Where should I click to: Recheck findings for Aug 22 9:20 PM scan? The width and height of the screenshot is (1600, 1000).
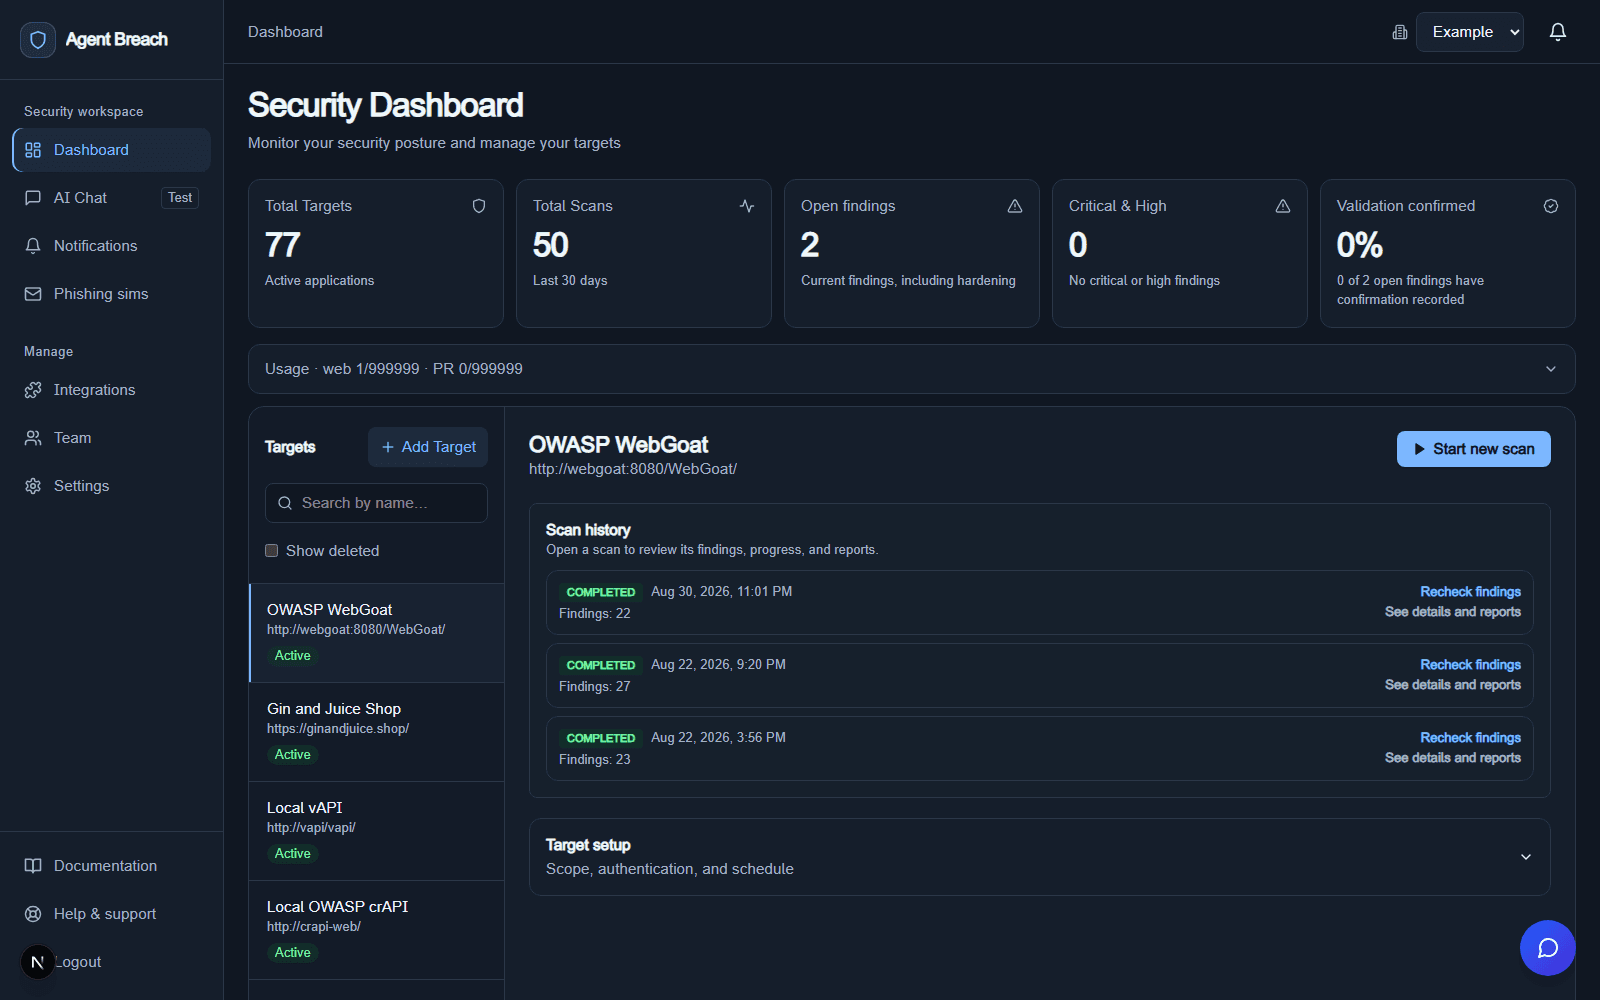tap(1470, 665)
